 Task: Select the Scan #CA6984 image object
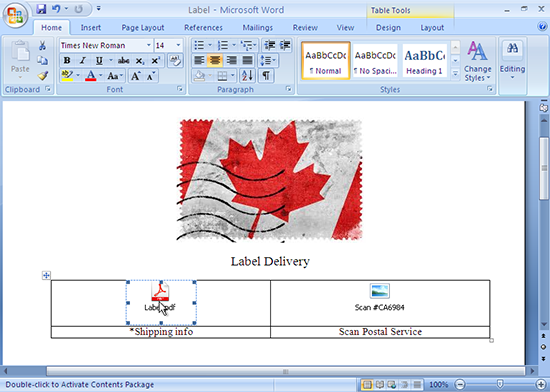380,298
